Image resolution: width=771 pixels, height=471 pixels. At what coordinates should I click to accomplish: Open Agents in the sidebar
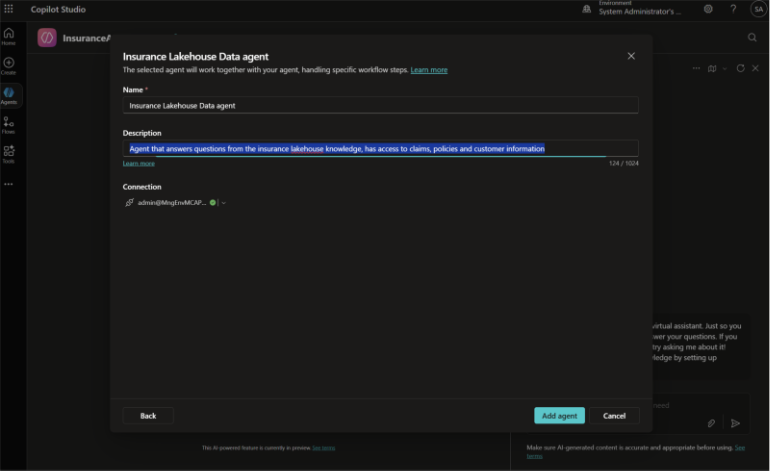pos(9,95)
